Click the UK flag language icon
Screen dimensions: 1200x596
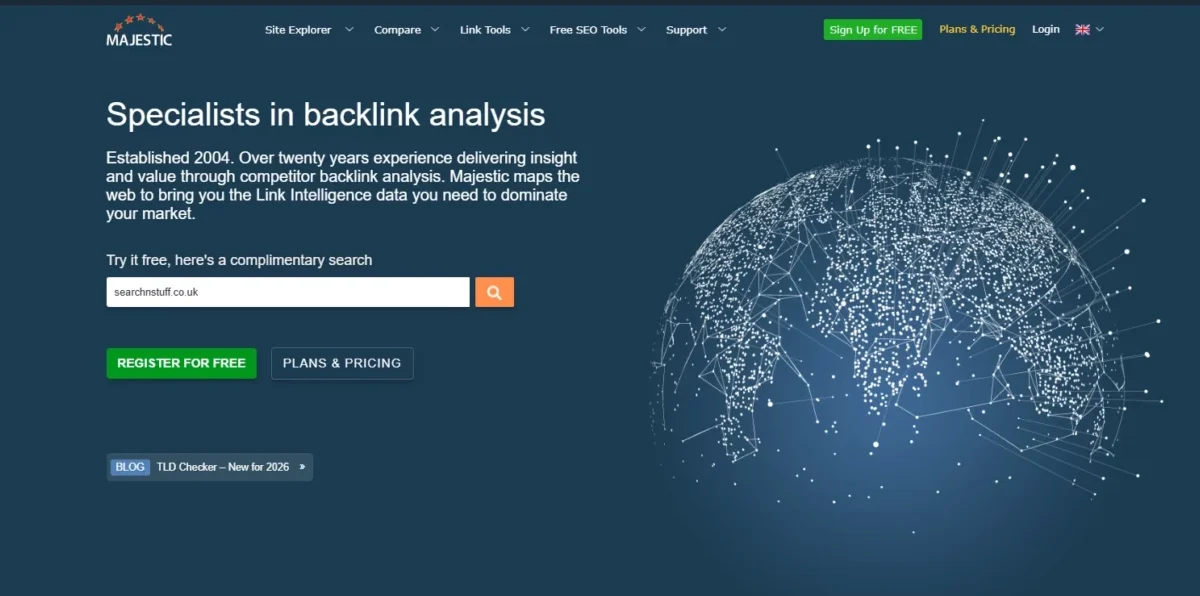pos(1082,30)
